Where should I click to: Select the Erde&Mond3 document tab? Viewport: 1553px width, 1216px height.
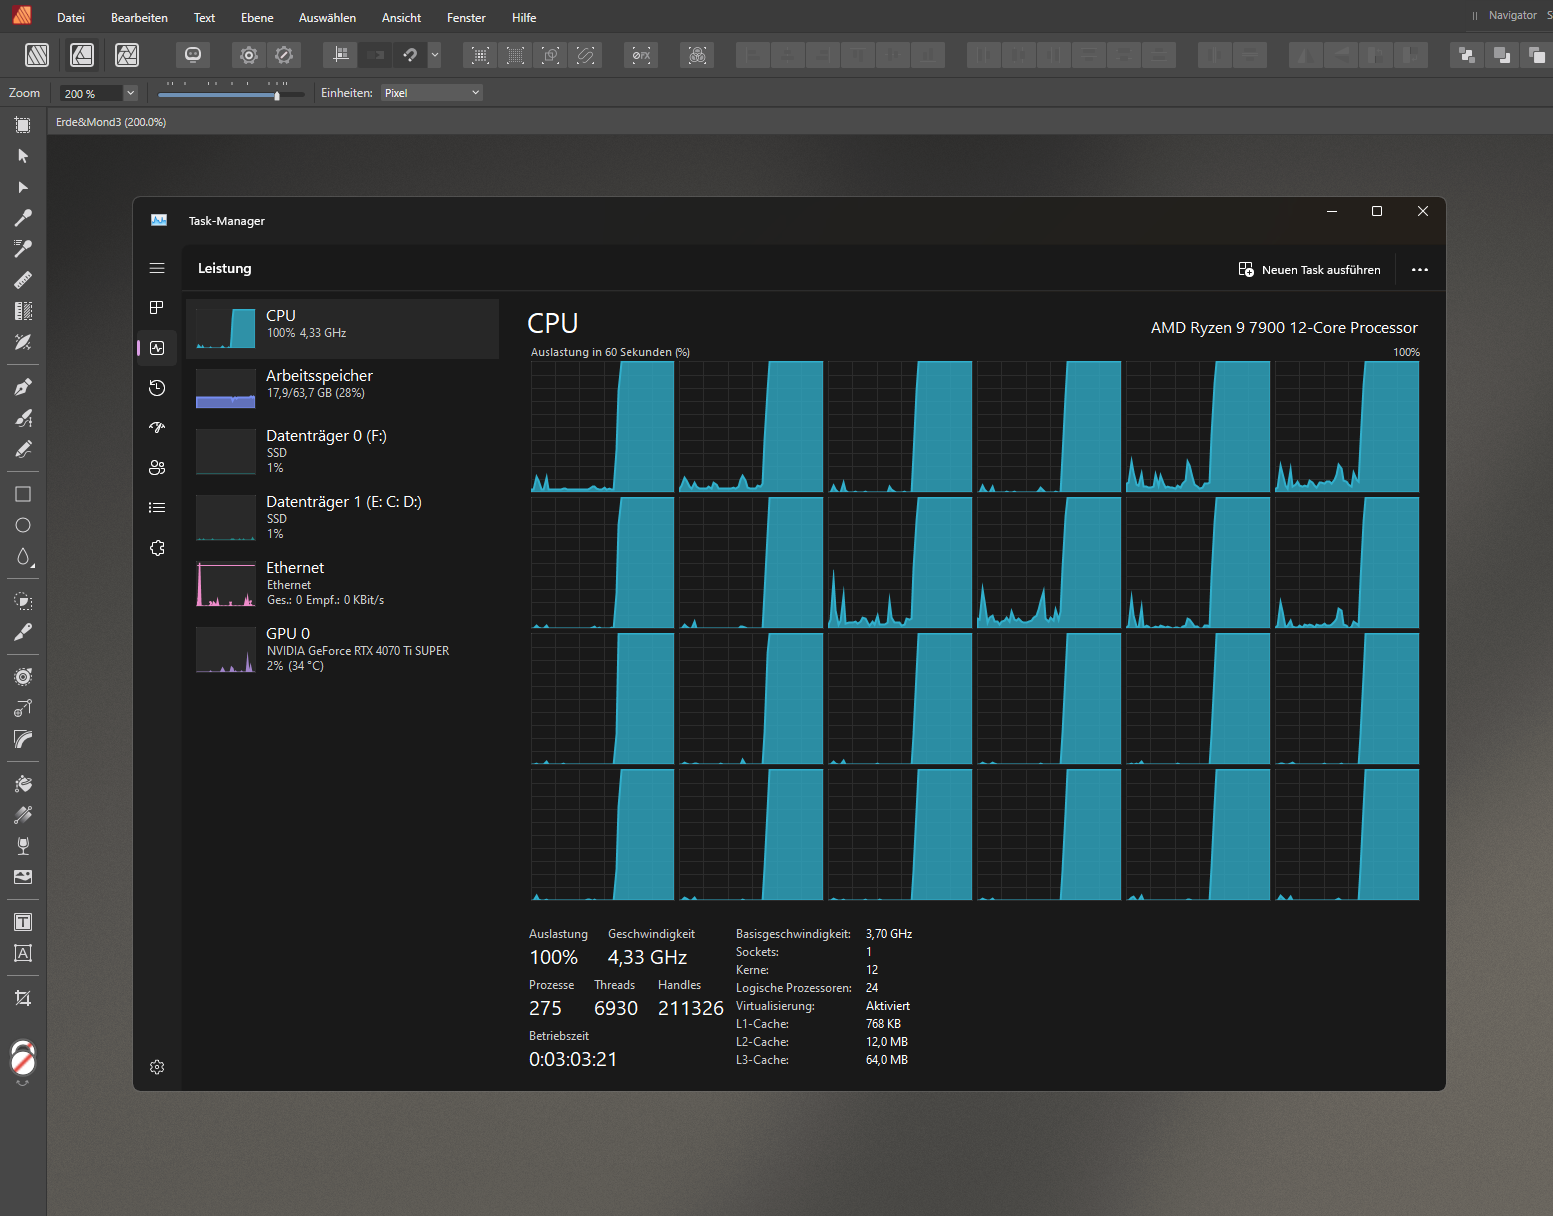[111, 122]
